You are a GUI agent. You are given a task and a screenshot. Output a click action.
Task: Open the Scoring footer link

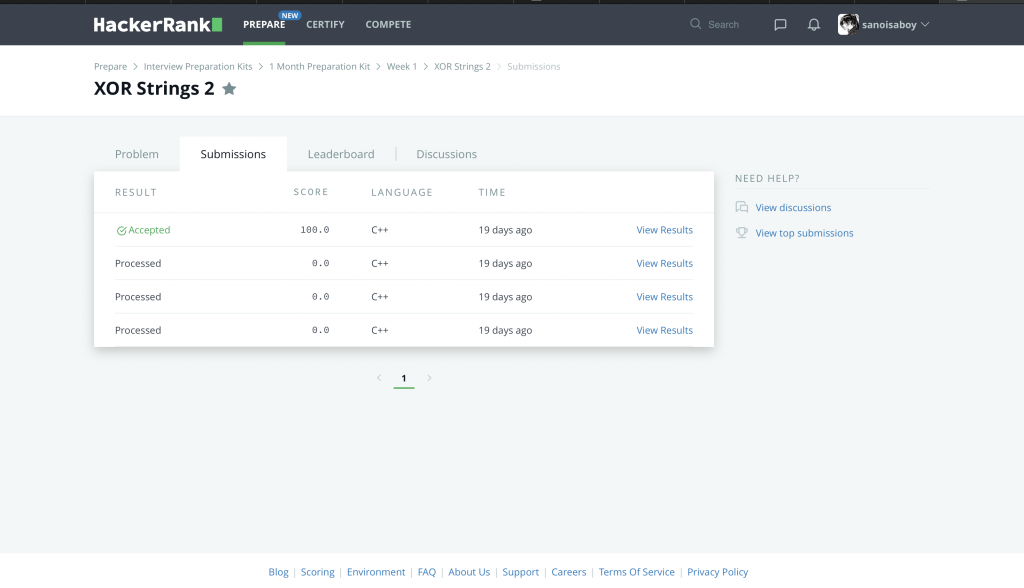coord(317,572)
